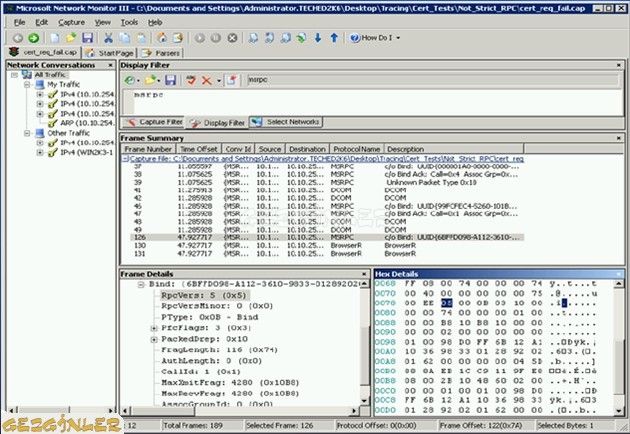Click the Cut scissors icon
The image size is (630, 434).
coord(108,38)
